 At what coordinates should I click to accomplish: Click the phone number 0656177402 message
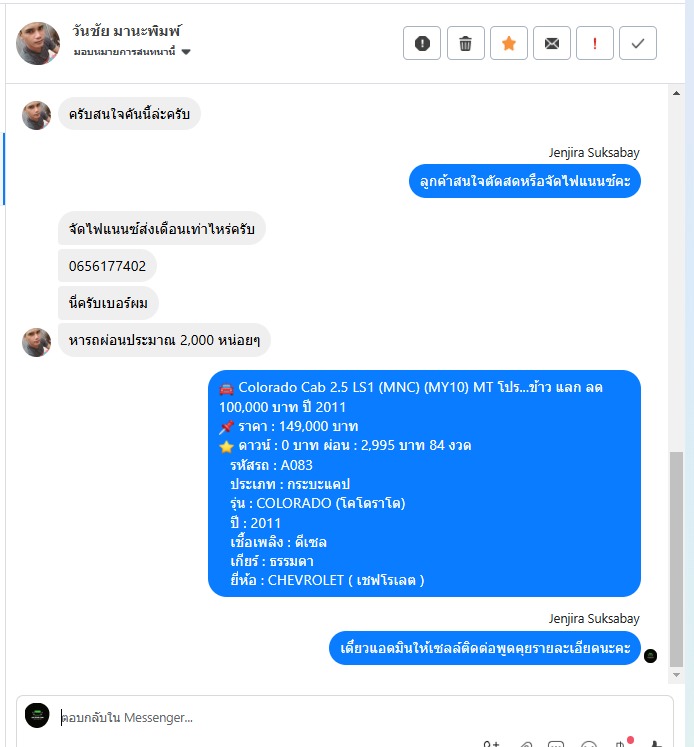107,266
